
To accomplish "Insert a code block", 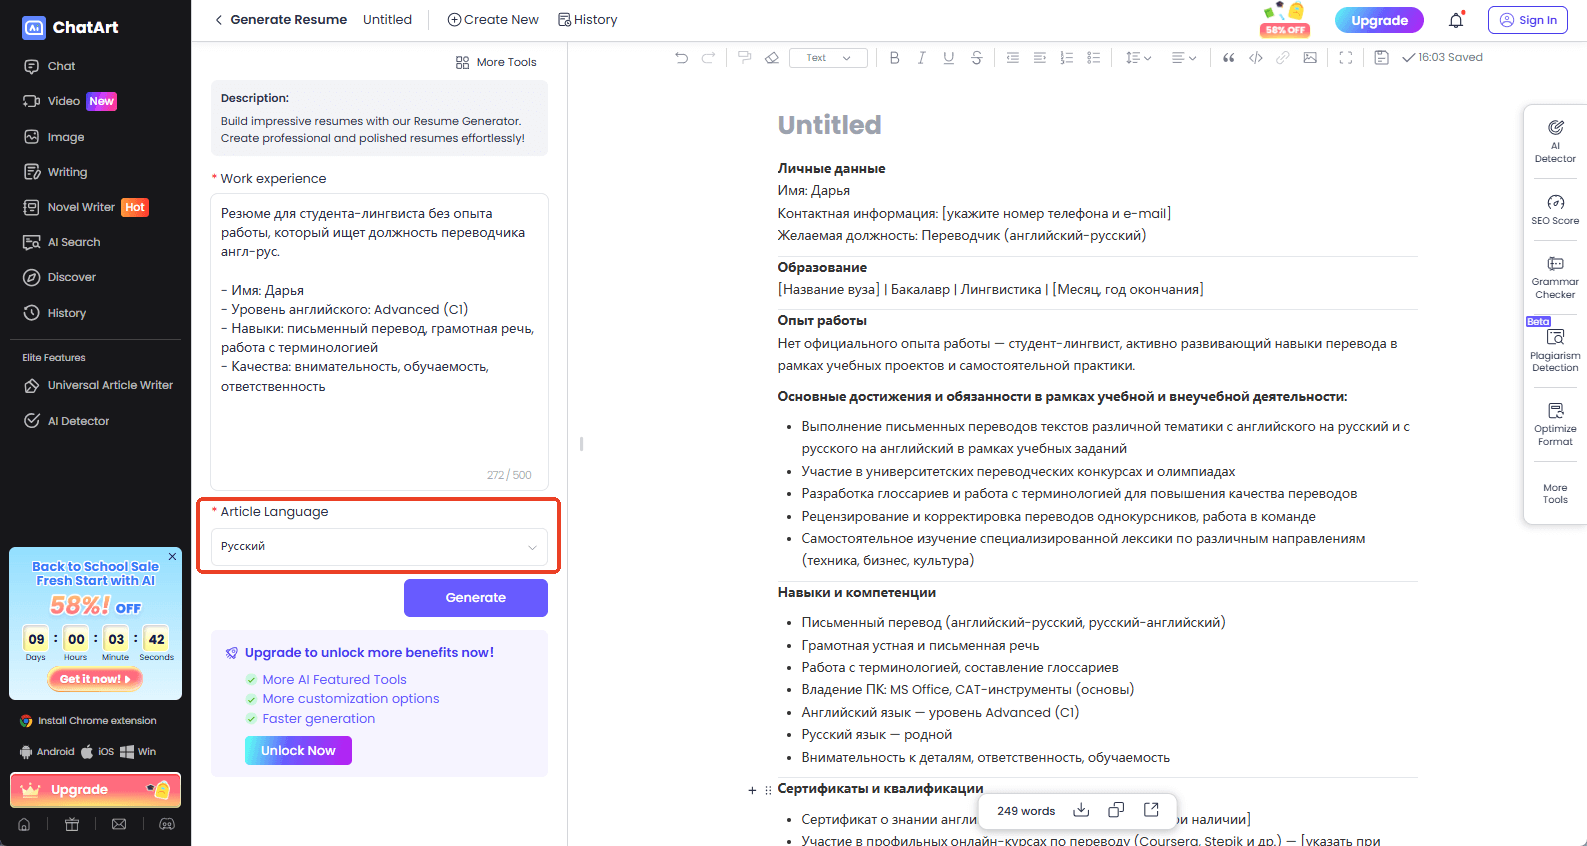I will [1255, 58].
